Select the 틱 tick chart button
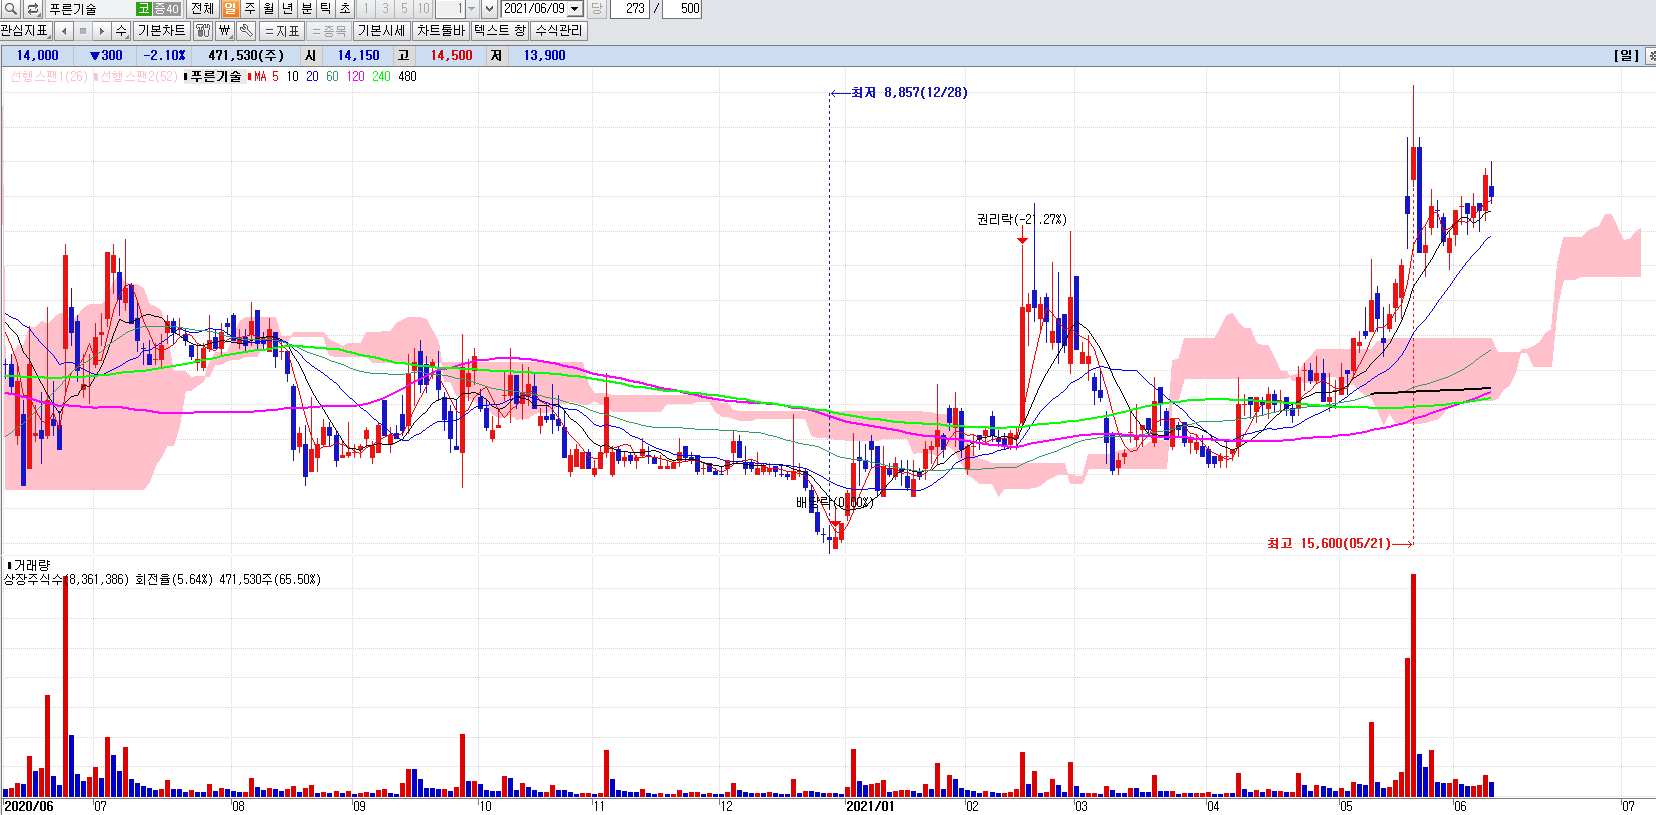 click(326, 9)
